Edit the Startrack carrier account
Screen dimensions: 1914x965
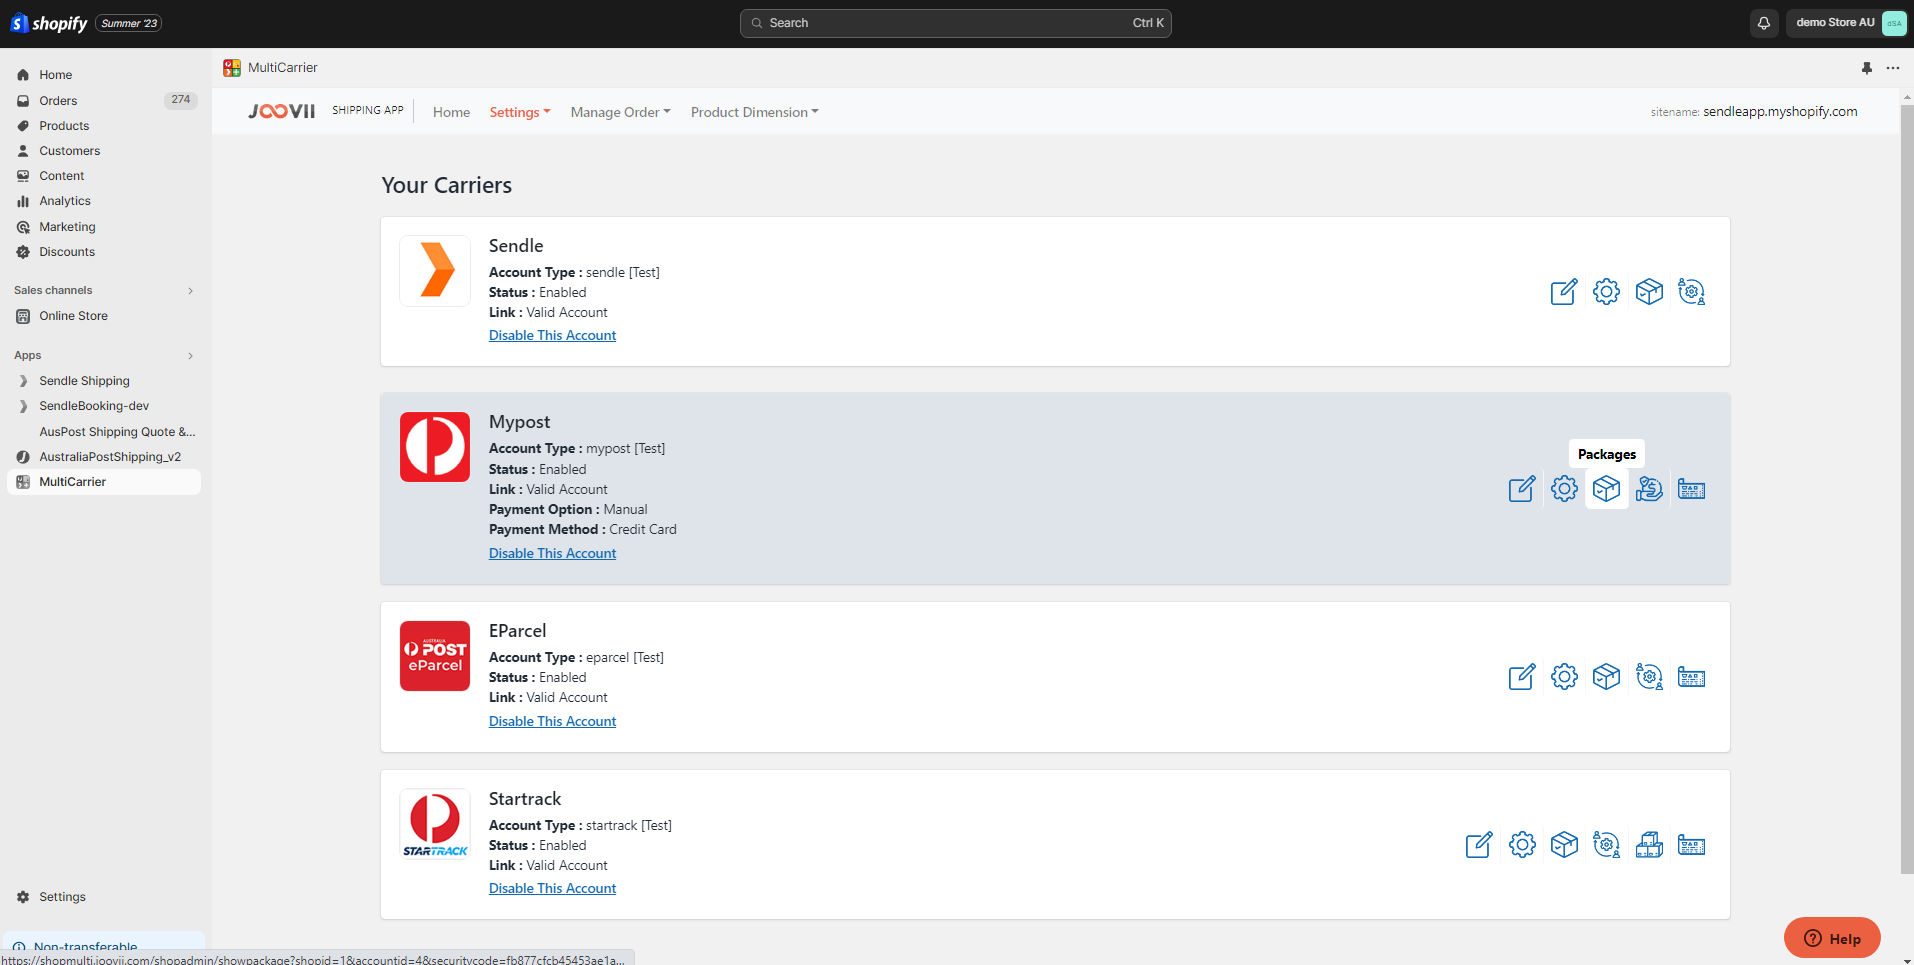point(1479,845)
